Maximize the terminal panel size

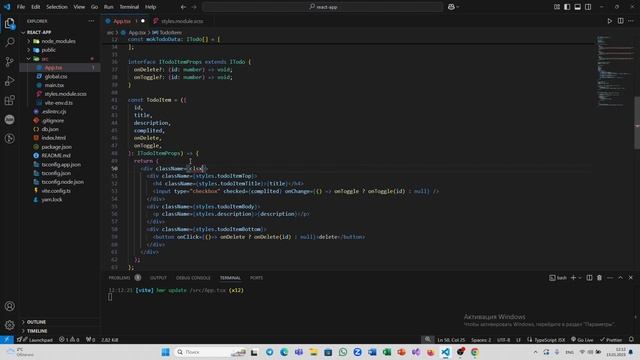[x=620, y=278]
